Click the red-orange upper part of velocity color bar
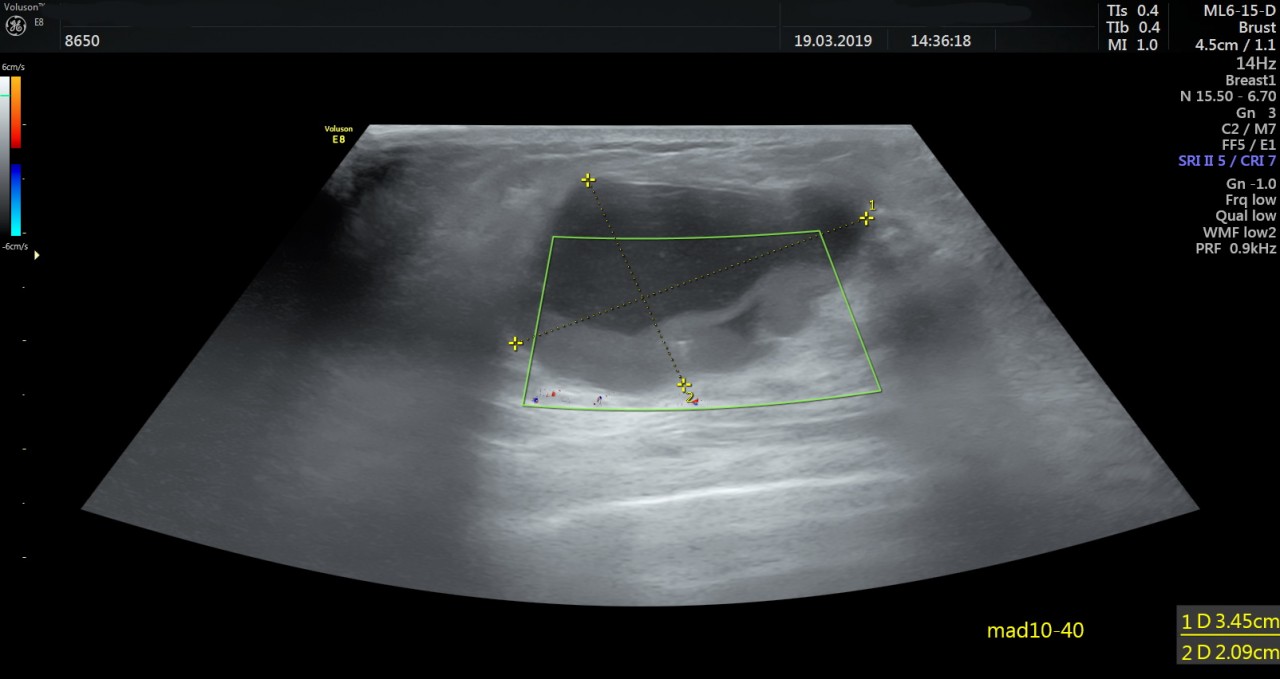The width and height of the screenshot is (1280, 679). 16,110
